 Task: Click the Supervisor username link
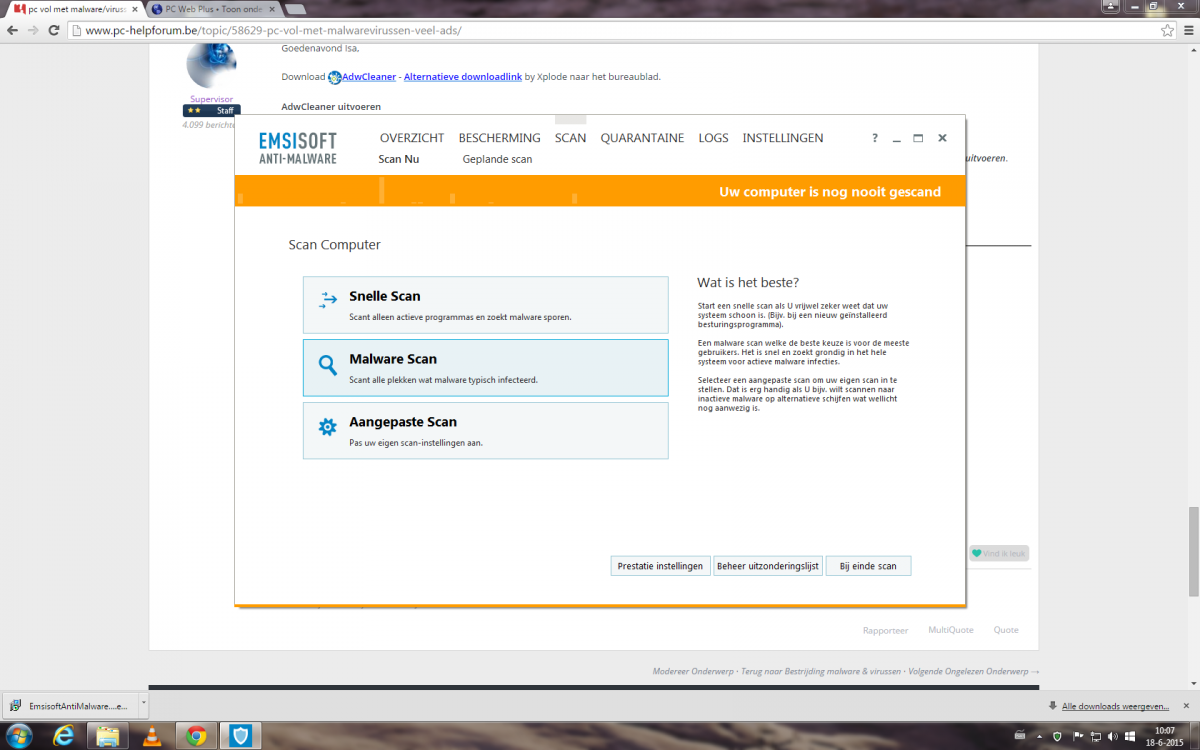(x=211, y=99)
